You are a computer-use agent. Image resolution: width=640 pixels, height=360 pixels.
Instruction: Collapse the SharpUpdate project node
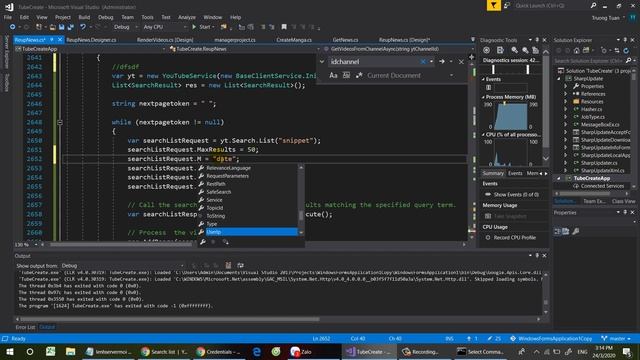coord(559,78)
